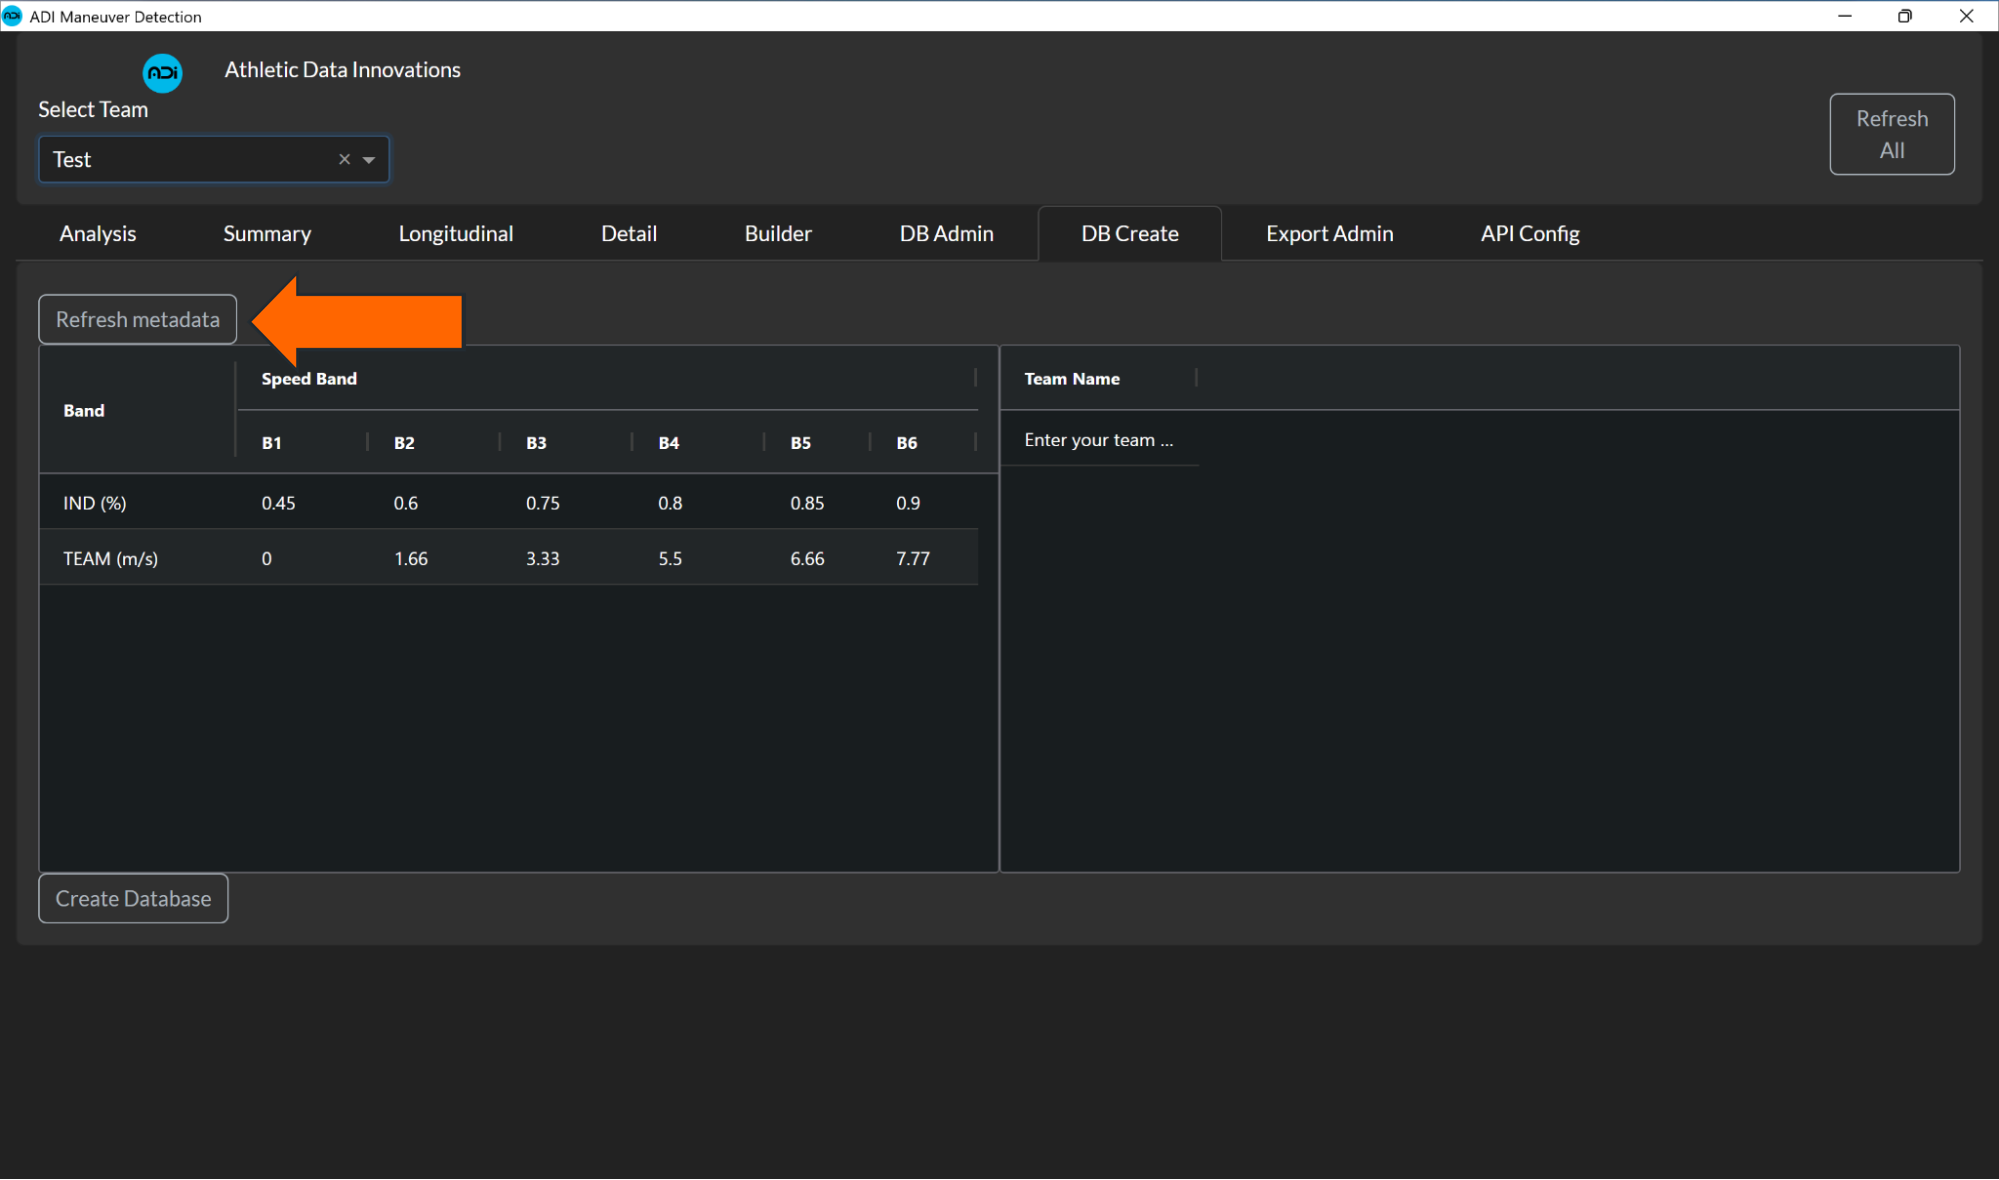
Task: Click the Refresh All button
Action: [1891, 134]
